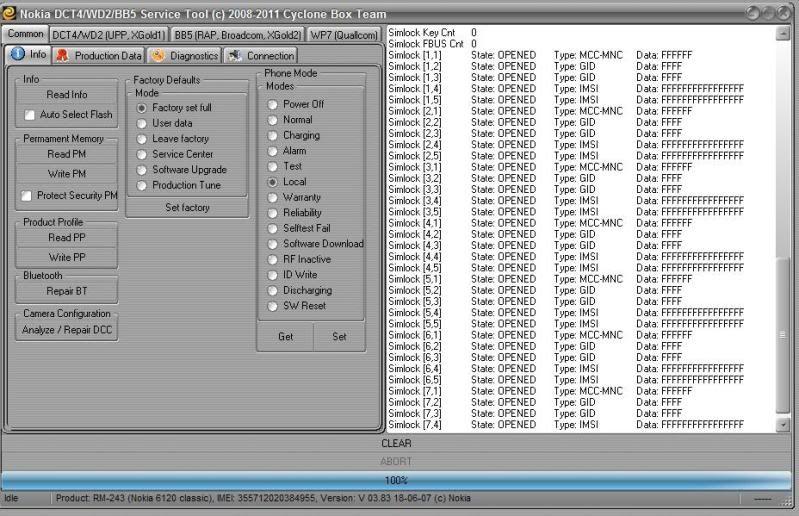Open the DCT4/WD2 (UPP, XGold1) tab
The image size is (799, 516).
pyautogui.click(x=108, y=35)
